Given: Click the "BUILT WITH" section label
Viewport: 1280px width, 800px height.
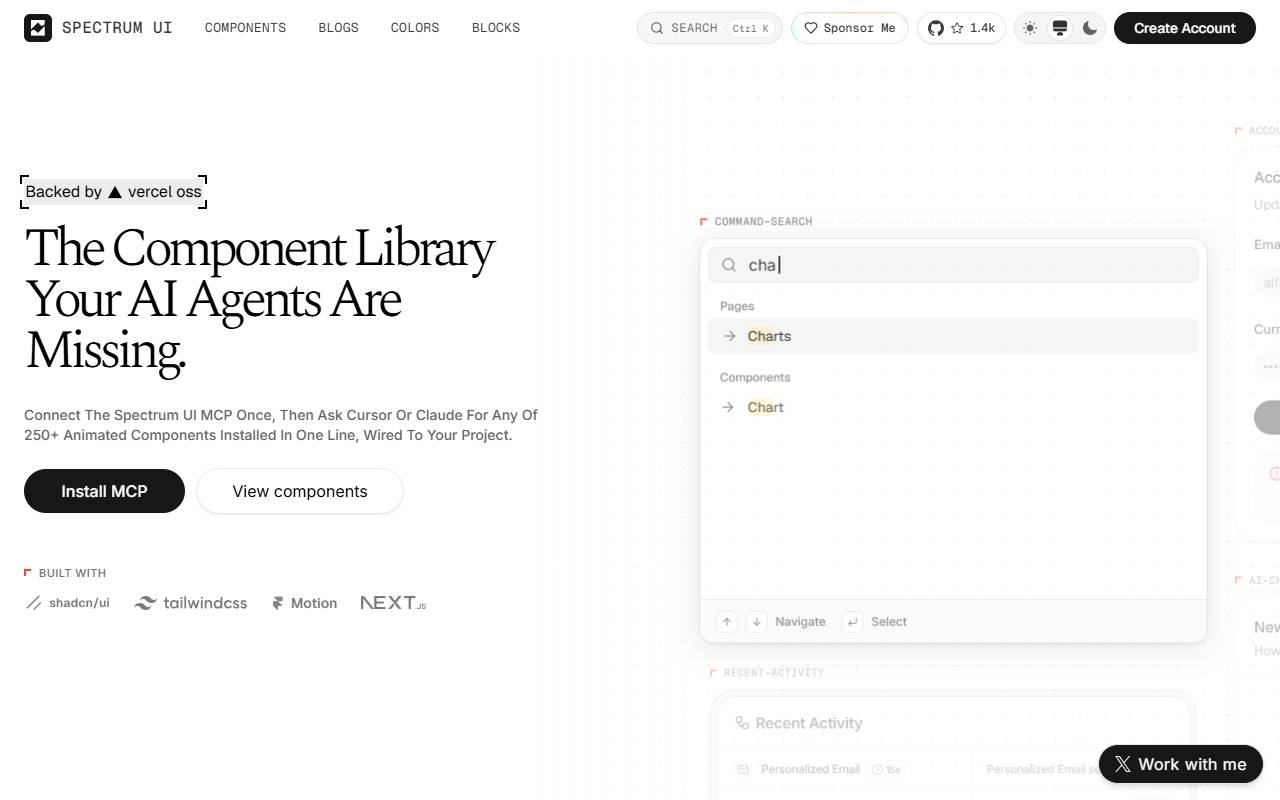Looking at the screenshot, I should click(x=72, y=573).
